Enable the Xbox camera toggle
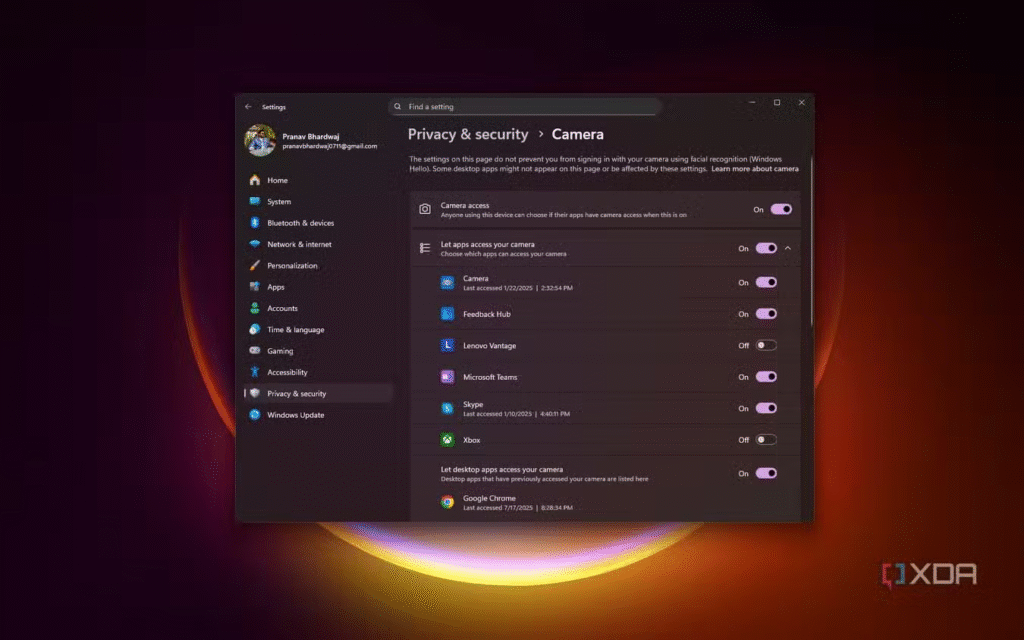The height and width of the screenshot is (640, 1024). [x=766, y=440]
